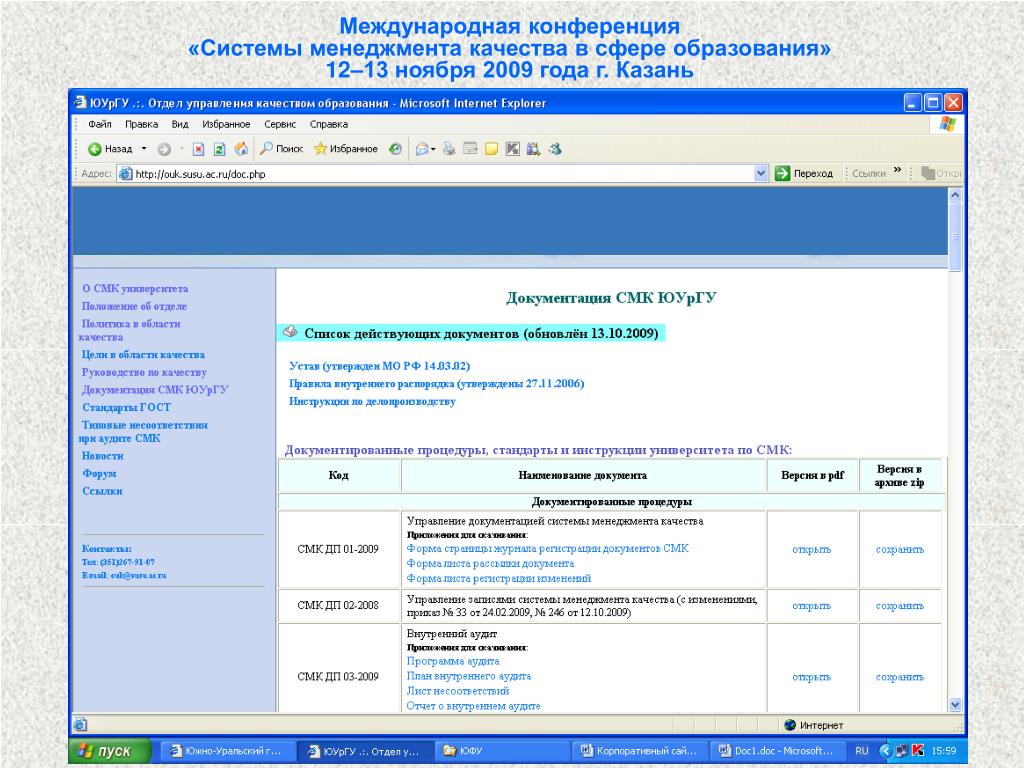Open link Цели в области качества
Viewport: 1024px width, 768px height.
(x=143, y=355)
